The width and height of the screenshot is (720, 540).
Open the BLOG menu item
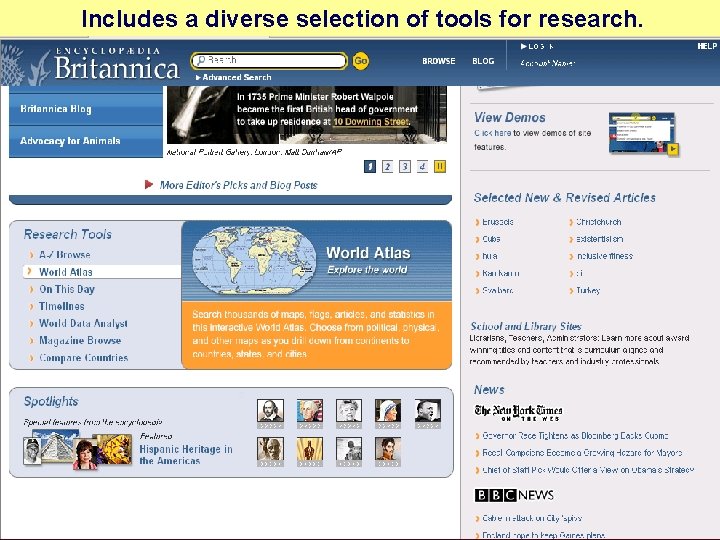(x=483, y=61)
